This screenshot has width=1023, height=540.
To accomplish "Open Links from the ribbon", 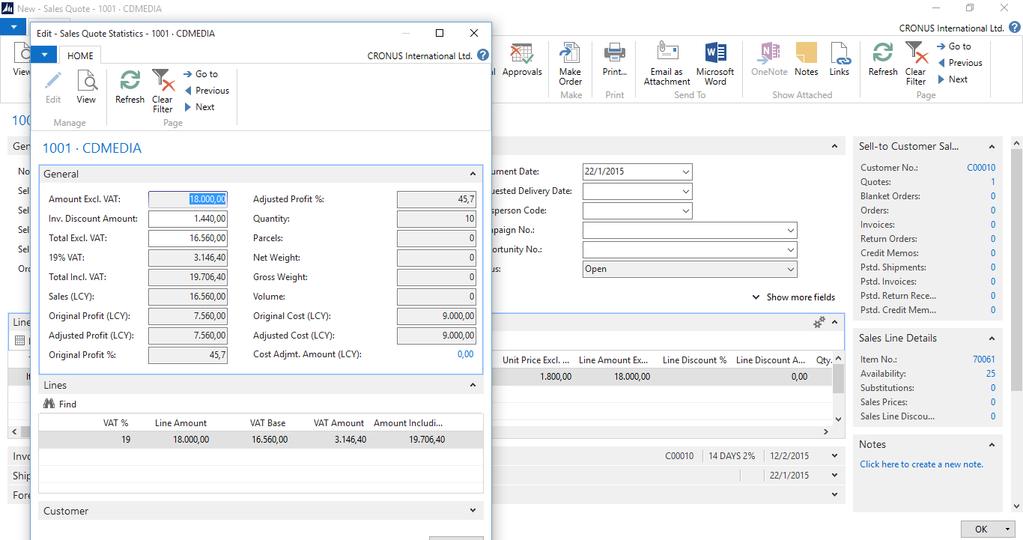I will (x=839, y=59).
